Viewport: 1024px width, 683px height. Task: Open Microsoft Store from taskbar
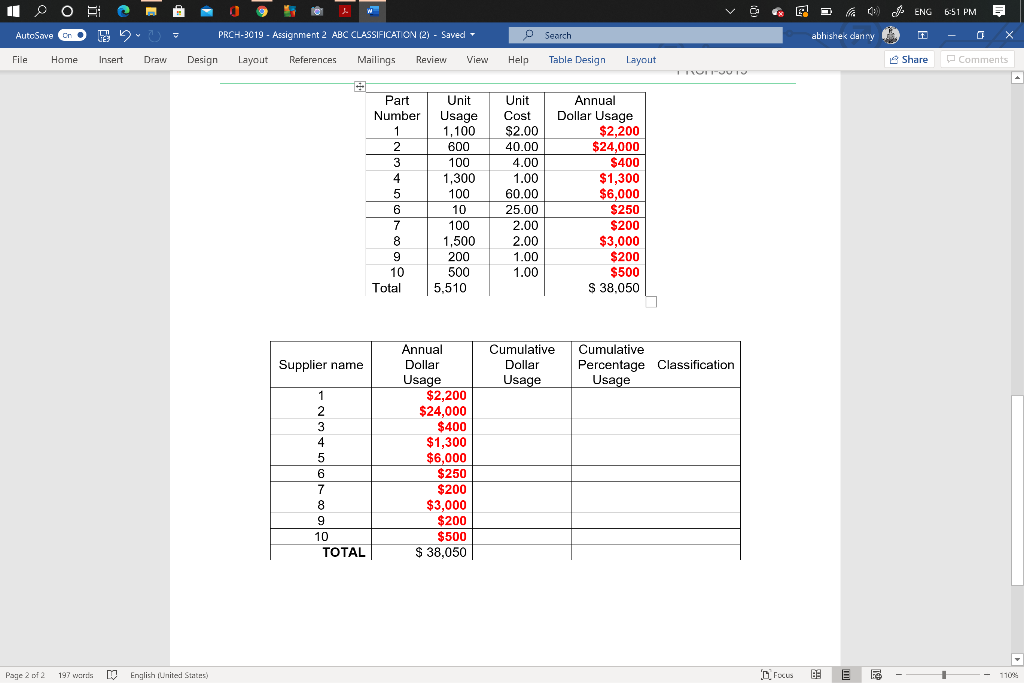coord(178,11)
